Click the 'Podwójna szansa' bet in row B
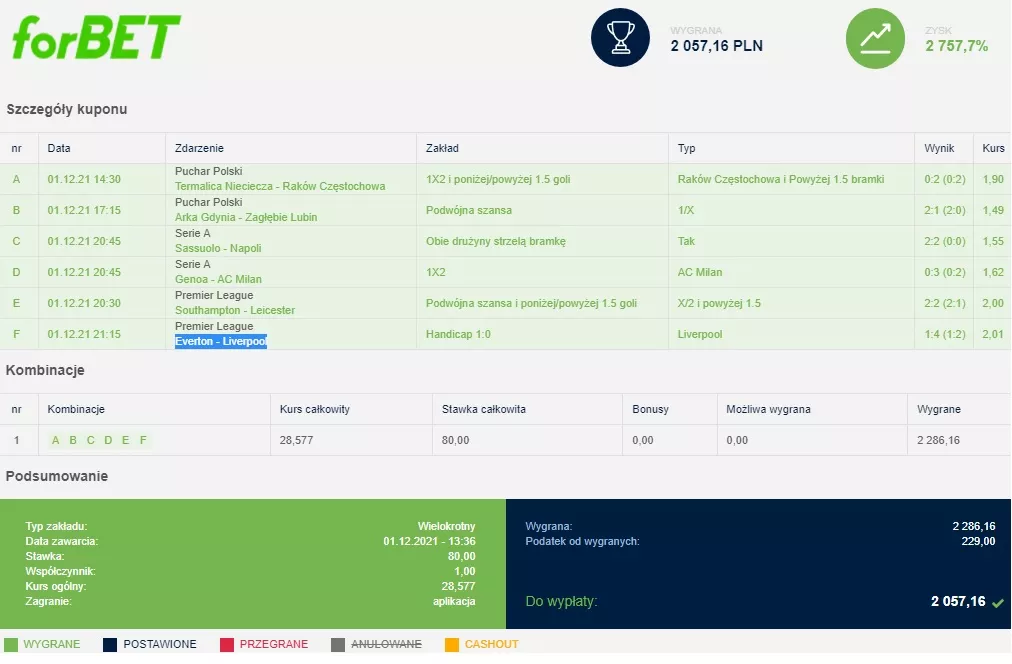The height and width of the screenshot is (664, 1012). 469,210
